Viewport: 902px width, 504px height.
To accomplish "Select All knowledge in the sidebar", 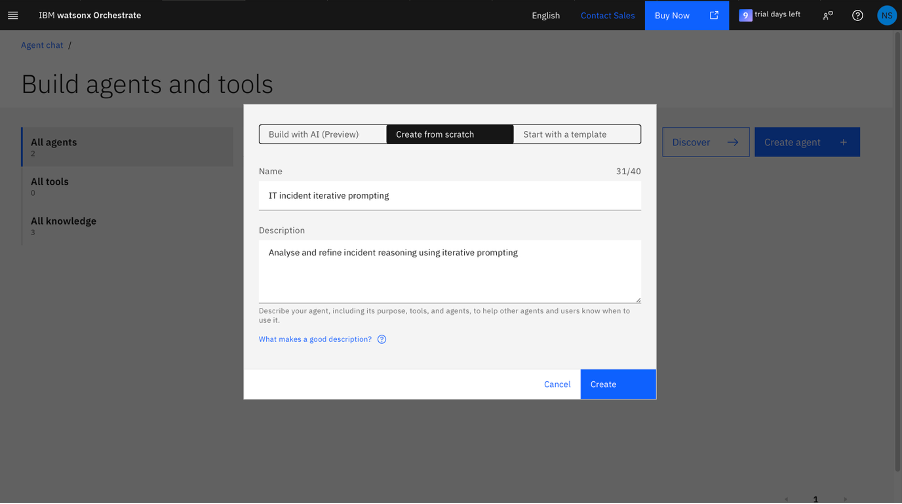I will click(x=128, y=226).
